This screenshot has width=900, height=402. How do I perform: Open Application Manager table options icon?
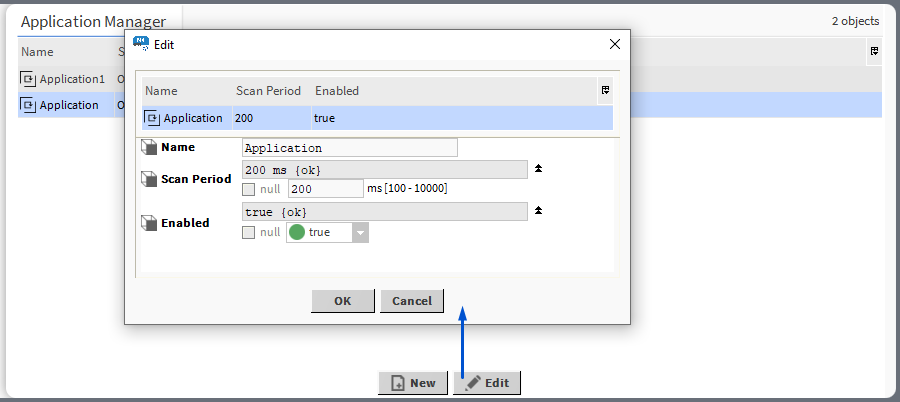pos(874,51)
